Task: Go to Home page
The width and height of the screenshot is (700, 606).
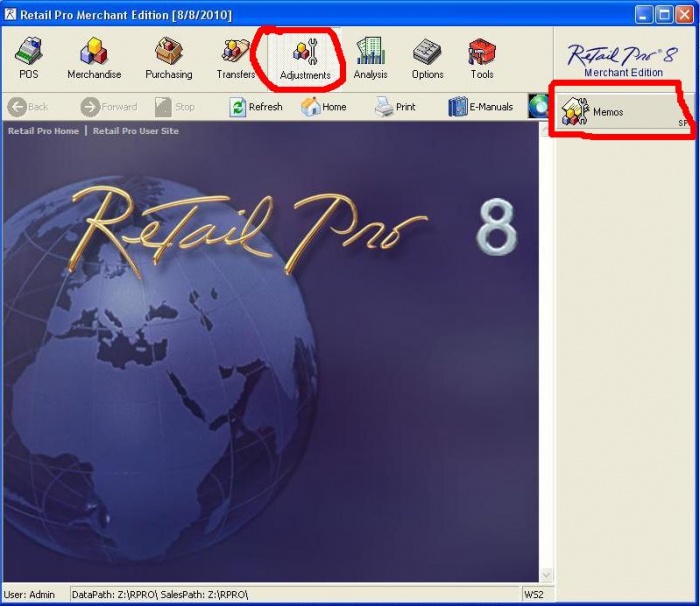Action: pos(324,107)
